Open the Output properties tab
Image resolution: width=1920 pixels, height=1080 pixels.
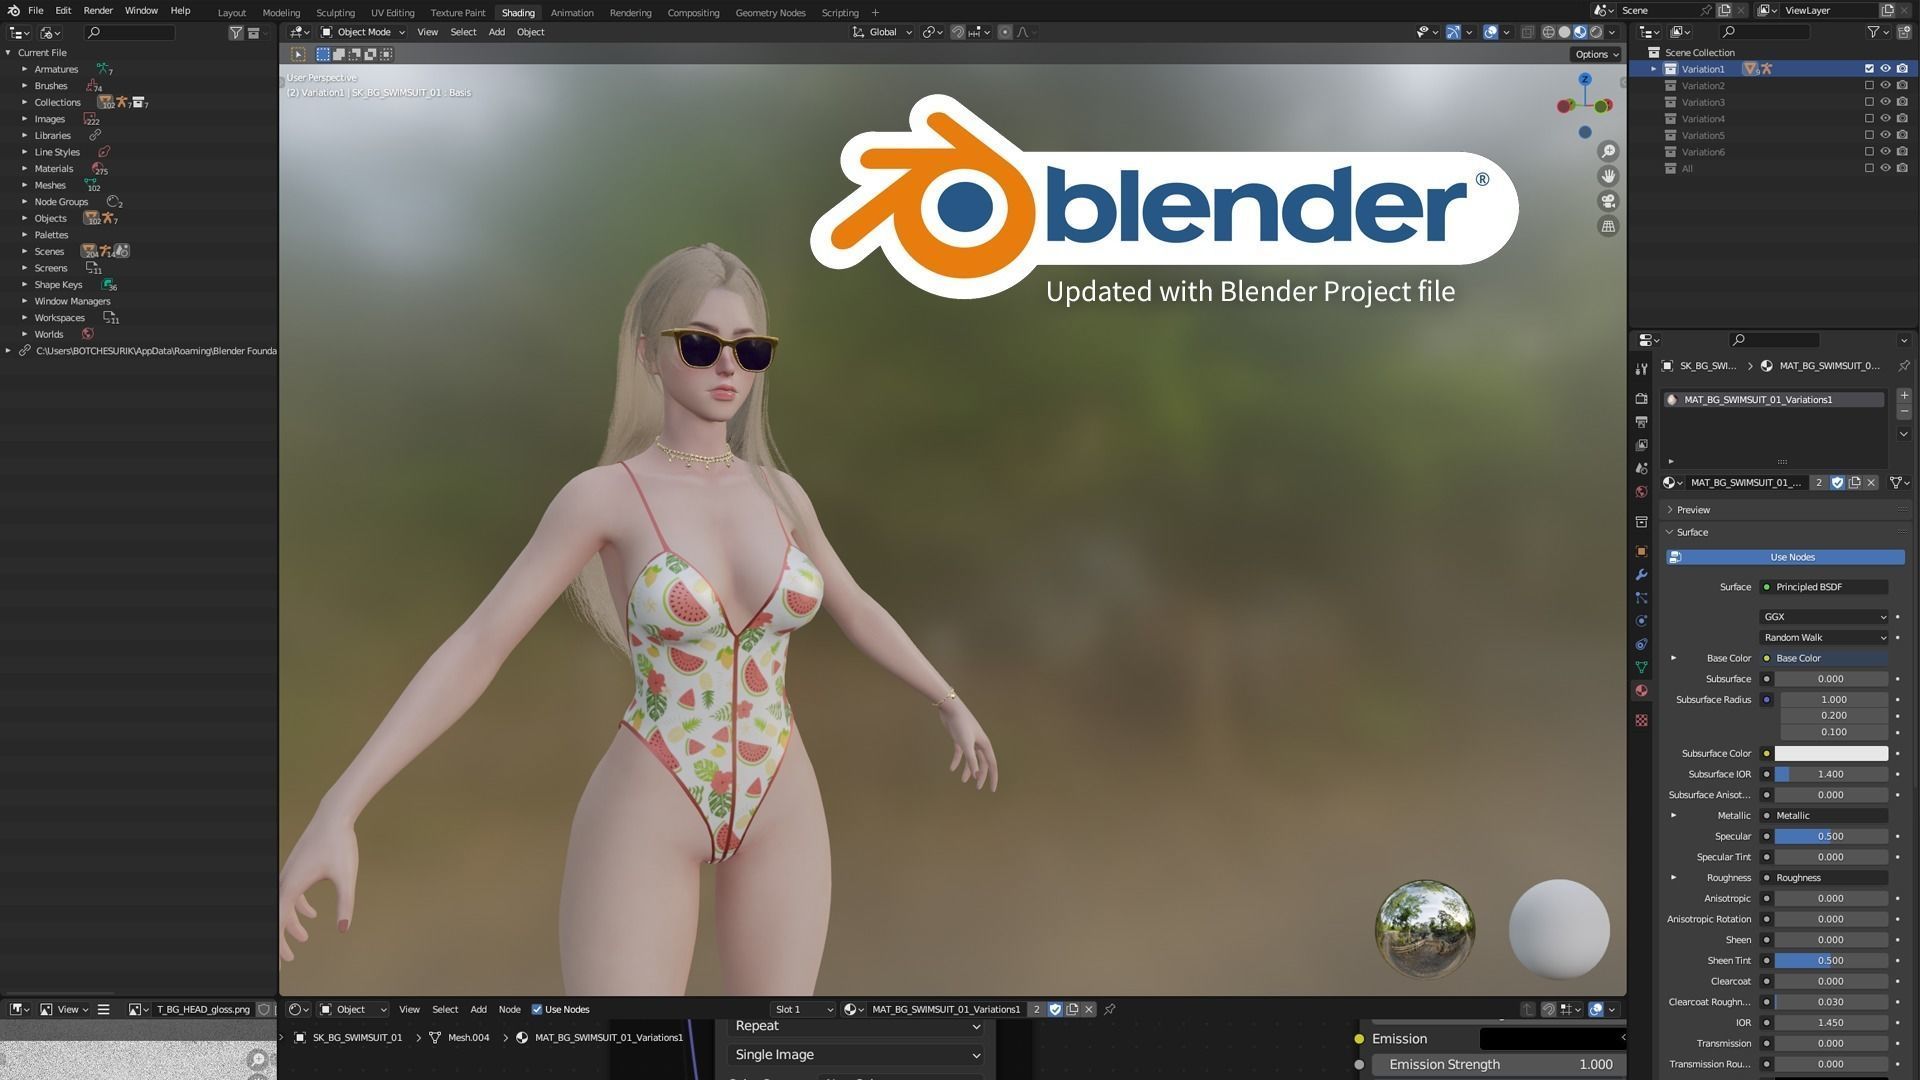(1641, 422)
